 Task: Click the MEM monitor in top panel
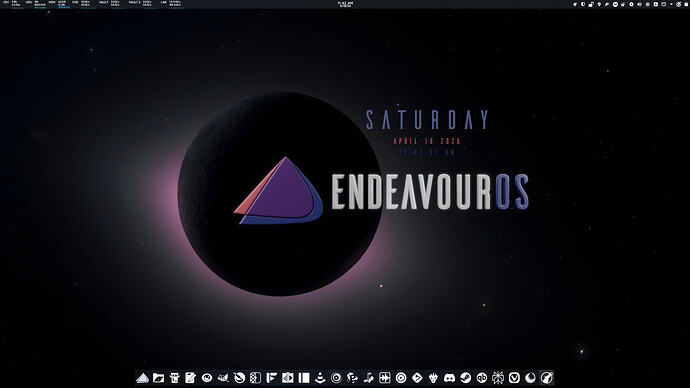coord(59,4)
